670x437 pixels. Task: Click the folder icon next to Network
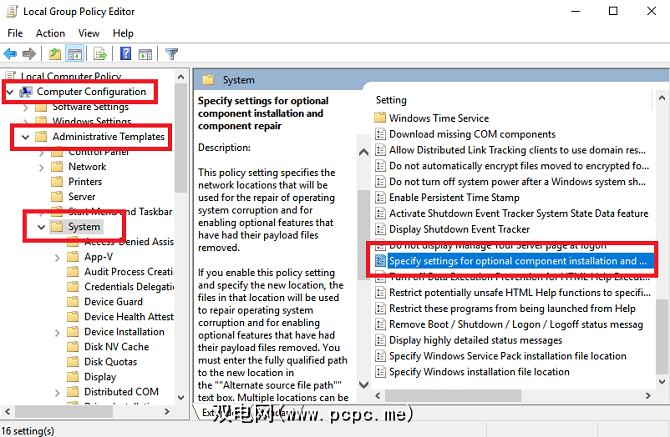pos(57,167)
